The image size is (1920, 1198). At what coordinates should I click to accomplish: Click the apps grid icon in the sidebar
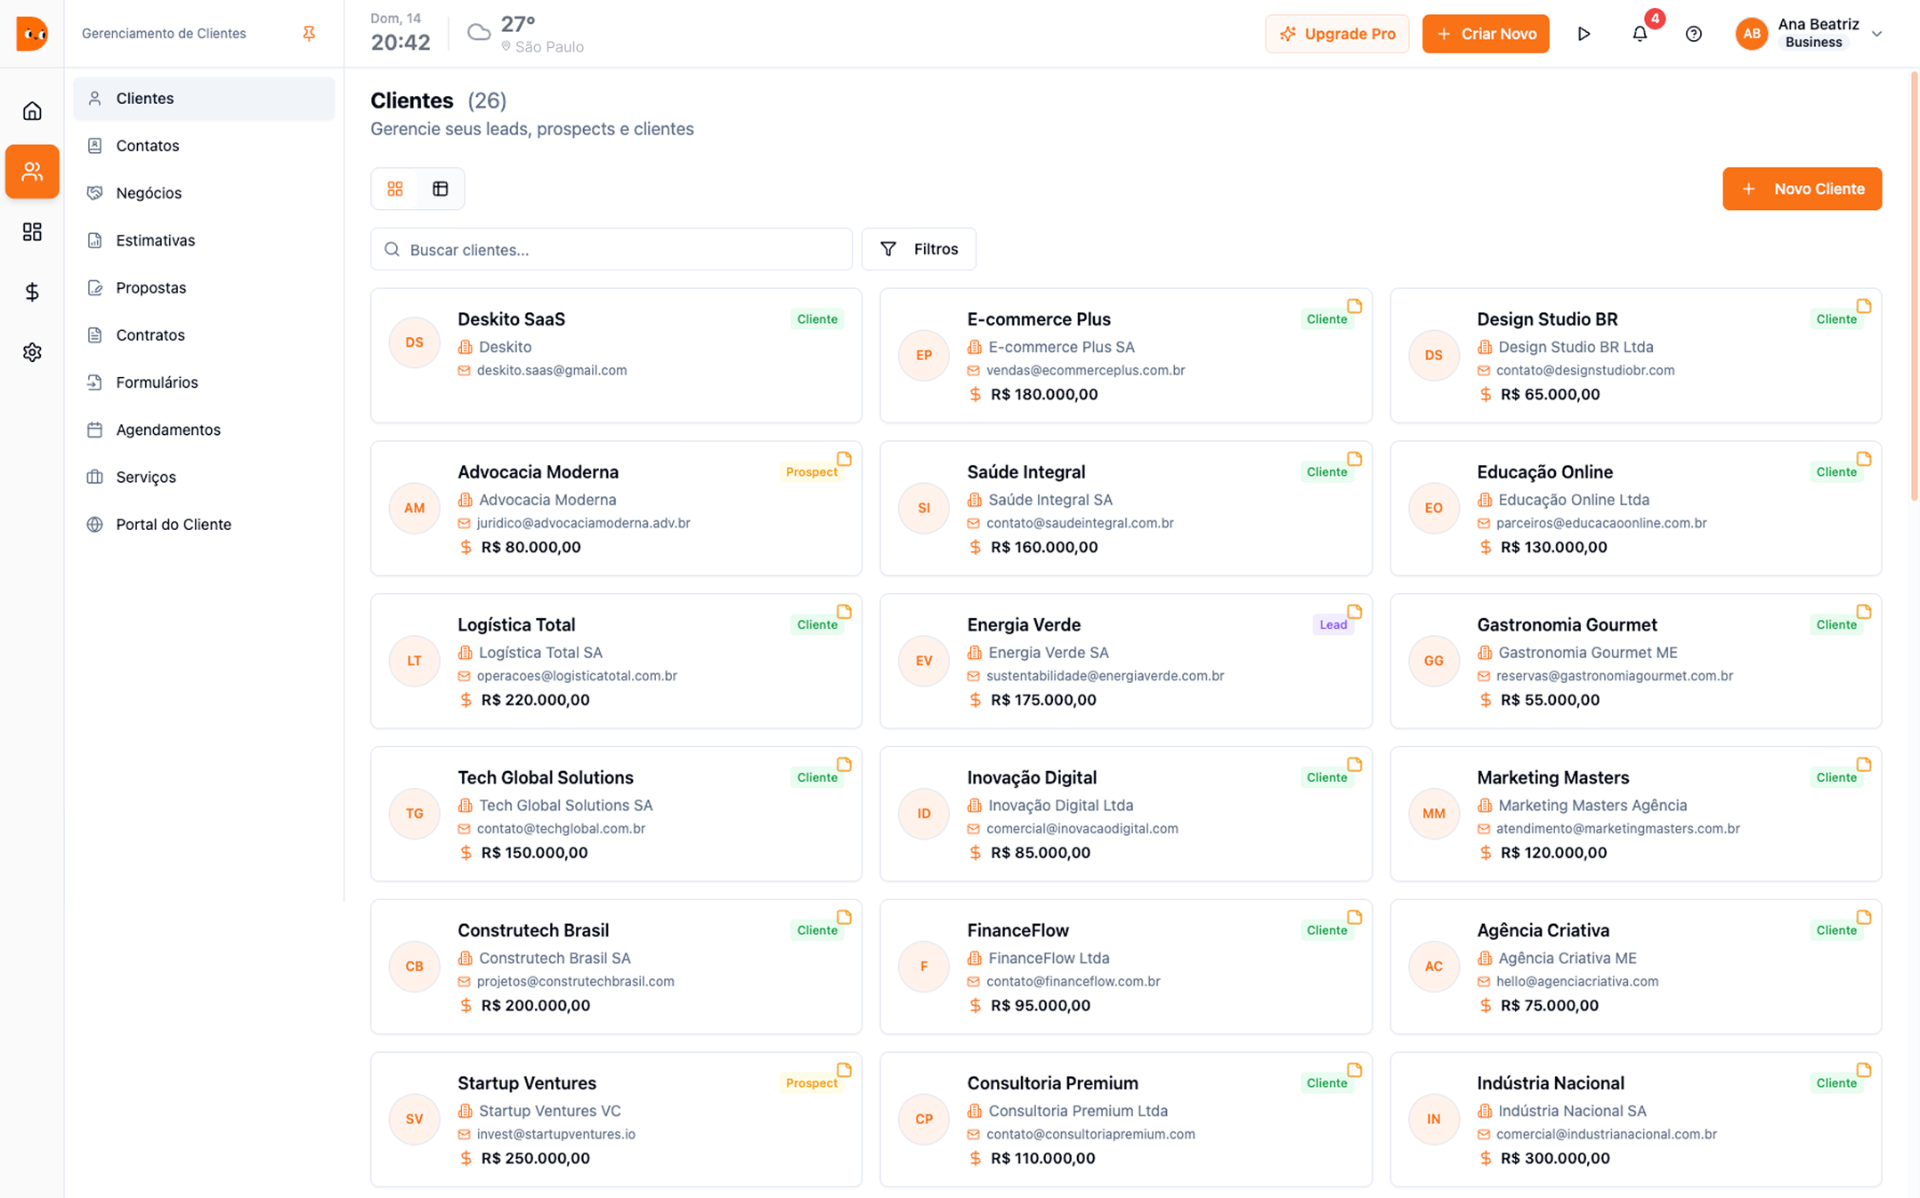[x=32, y=231]
